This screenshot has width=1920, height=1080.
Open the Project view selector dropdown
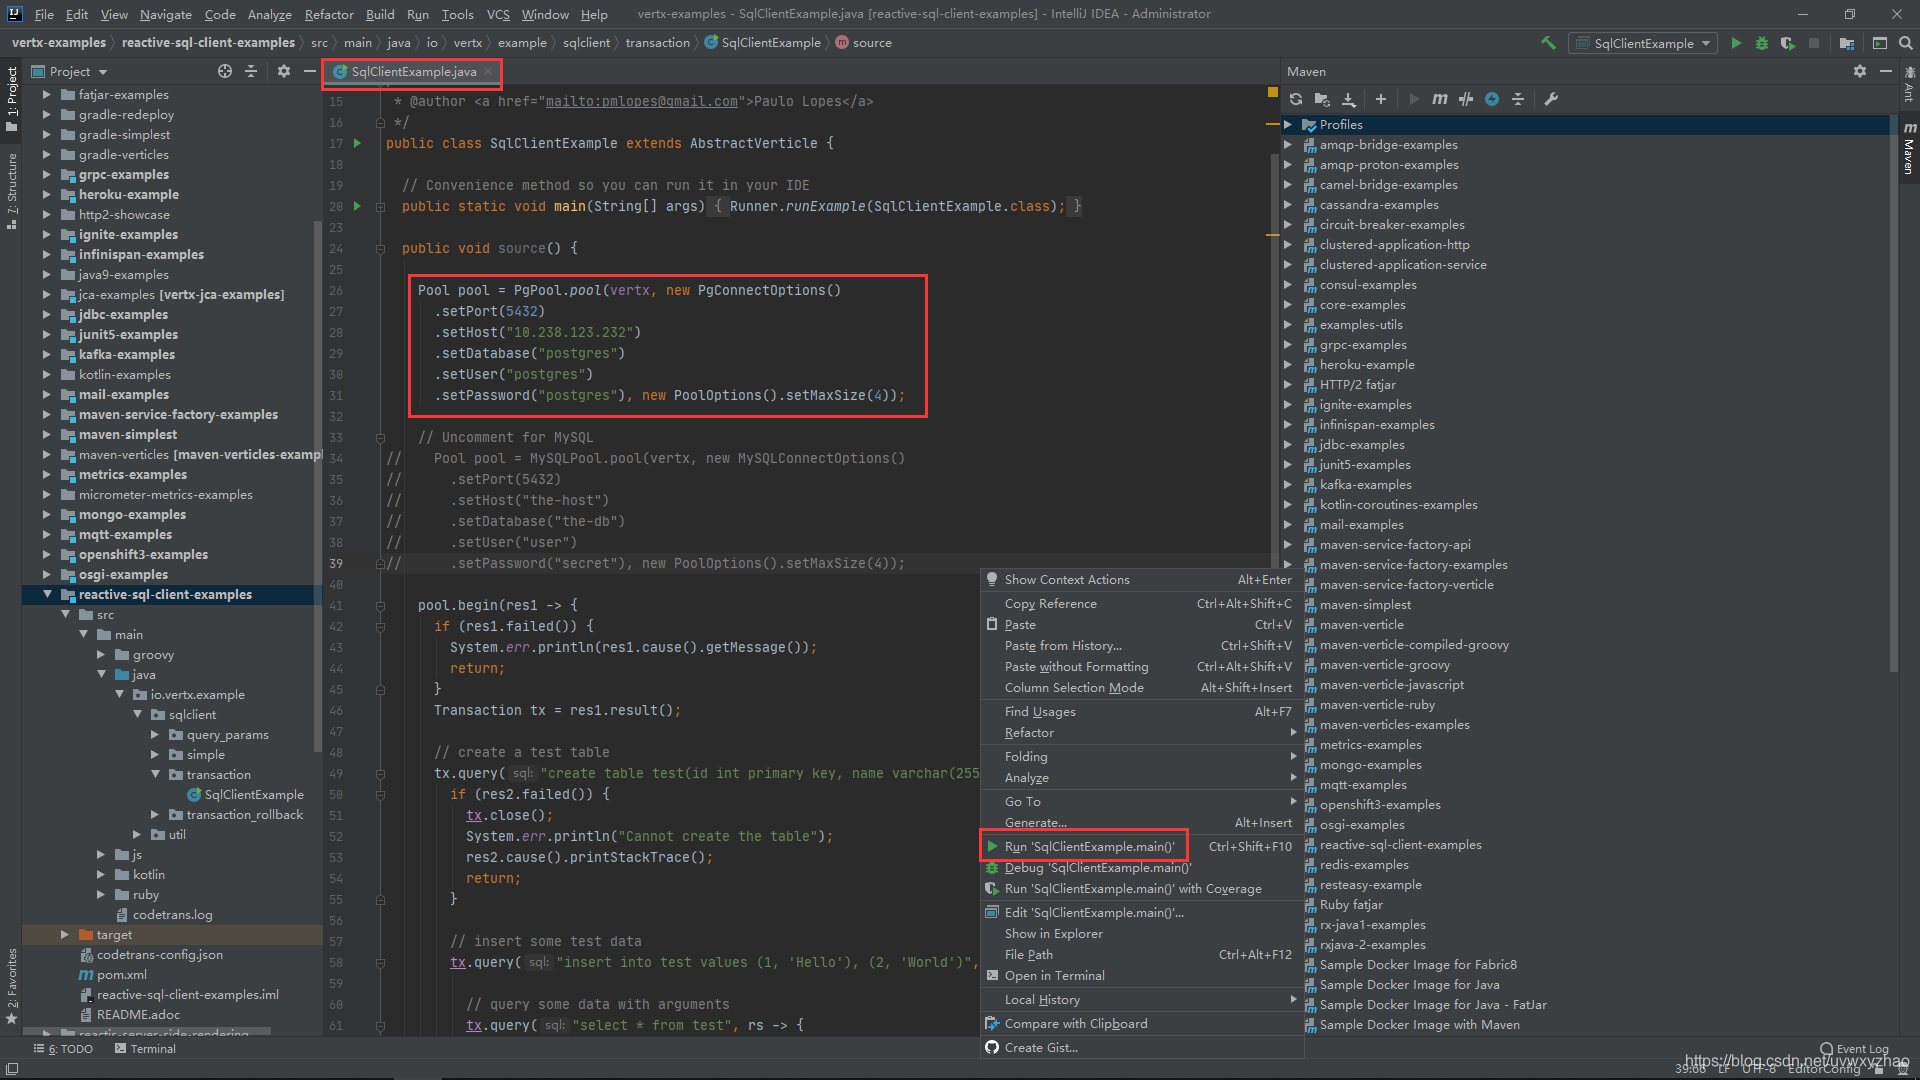point(70,71)
